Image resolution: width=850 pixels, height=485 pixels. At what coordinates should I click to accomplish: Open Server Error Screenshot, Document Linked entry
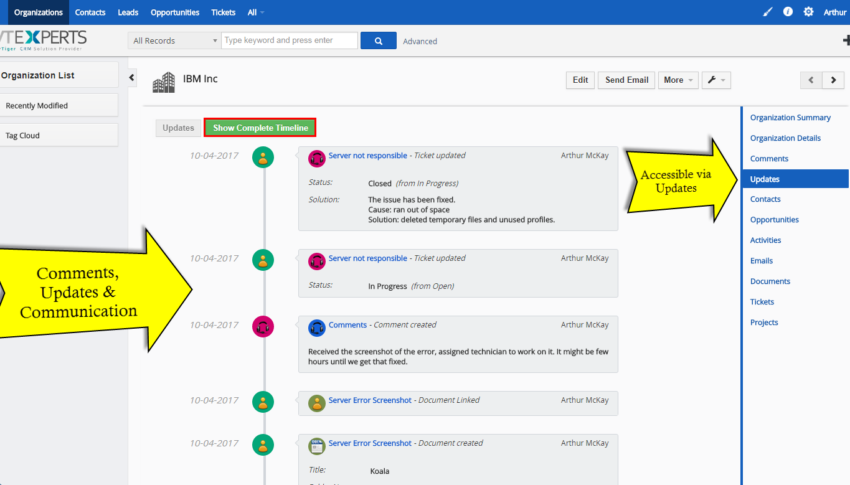[370, 400]
